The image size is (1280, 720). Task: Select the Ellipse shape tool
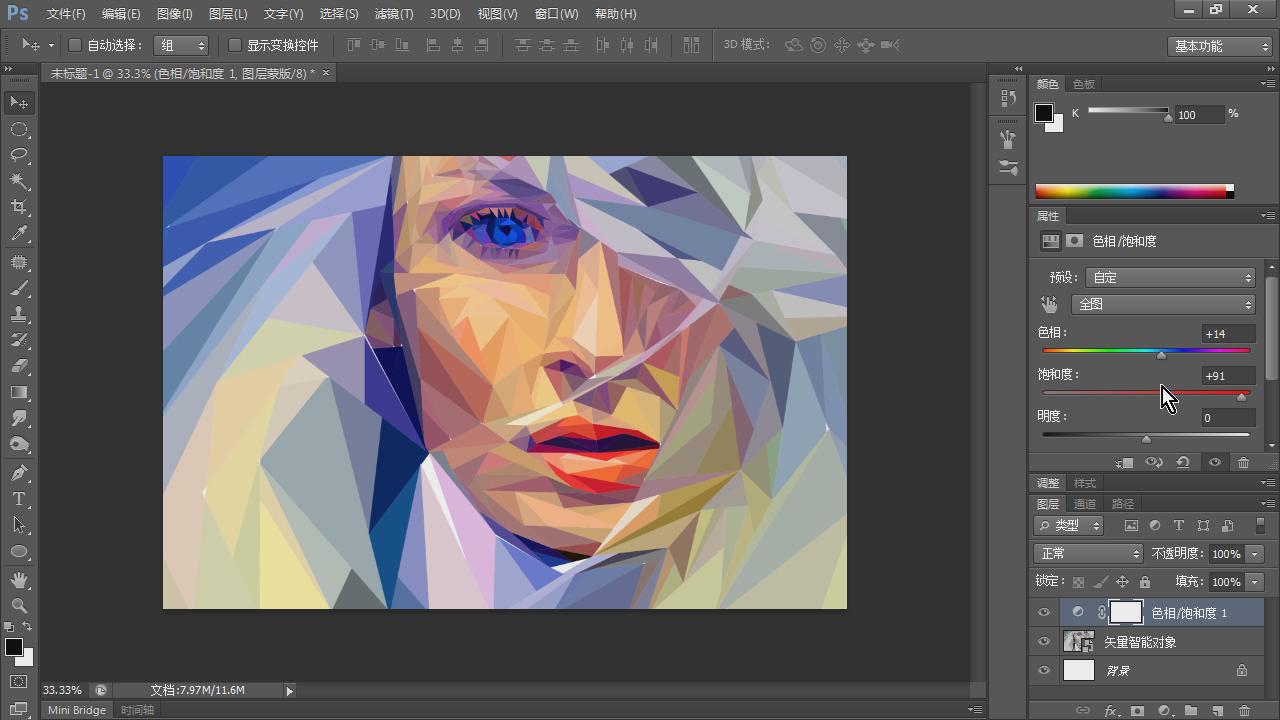(19, 551)
